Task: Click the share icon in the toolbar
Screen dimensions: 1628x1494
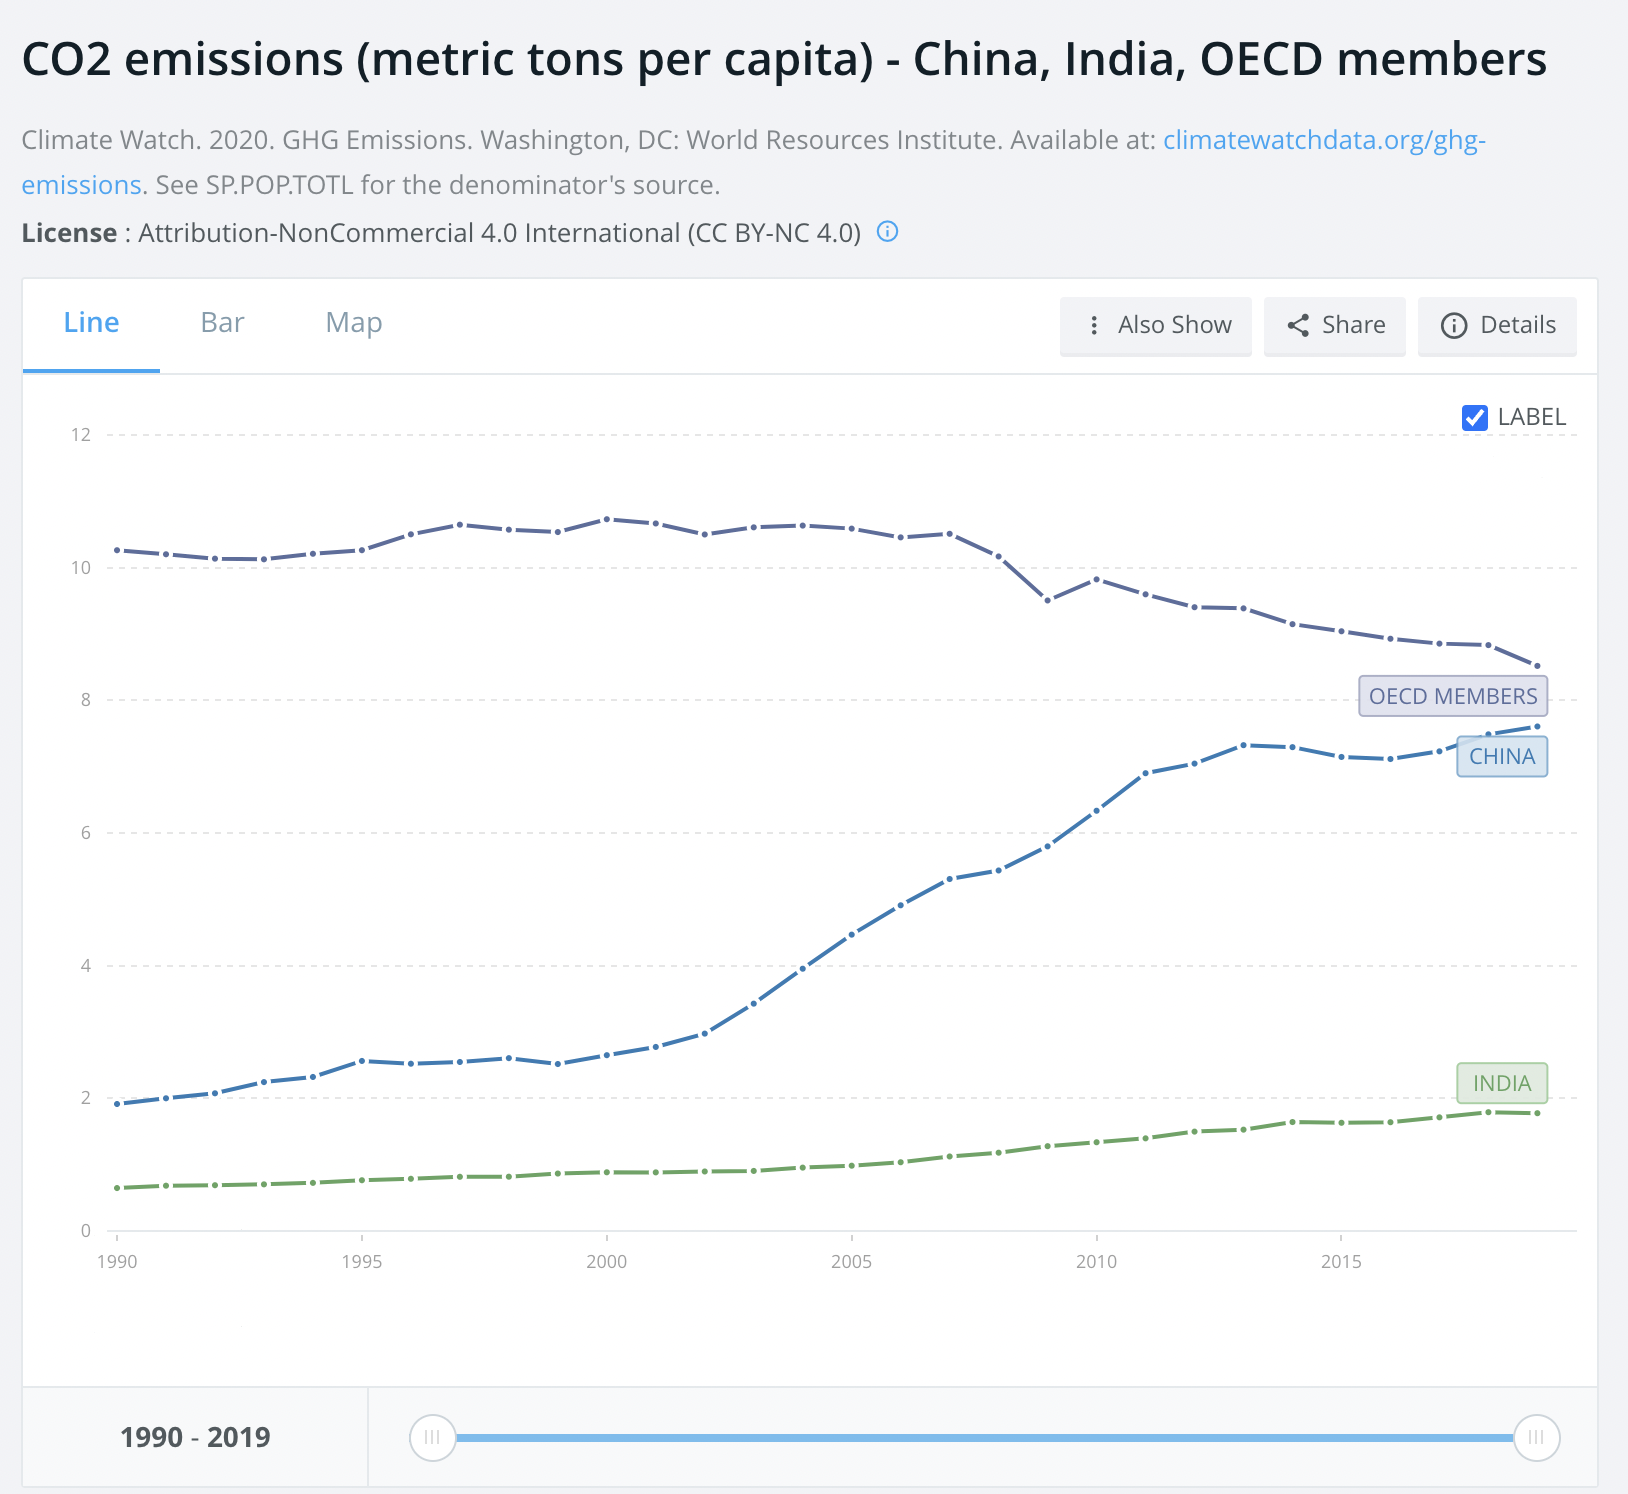Action: pos(1298,325)
